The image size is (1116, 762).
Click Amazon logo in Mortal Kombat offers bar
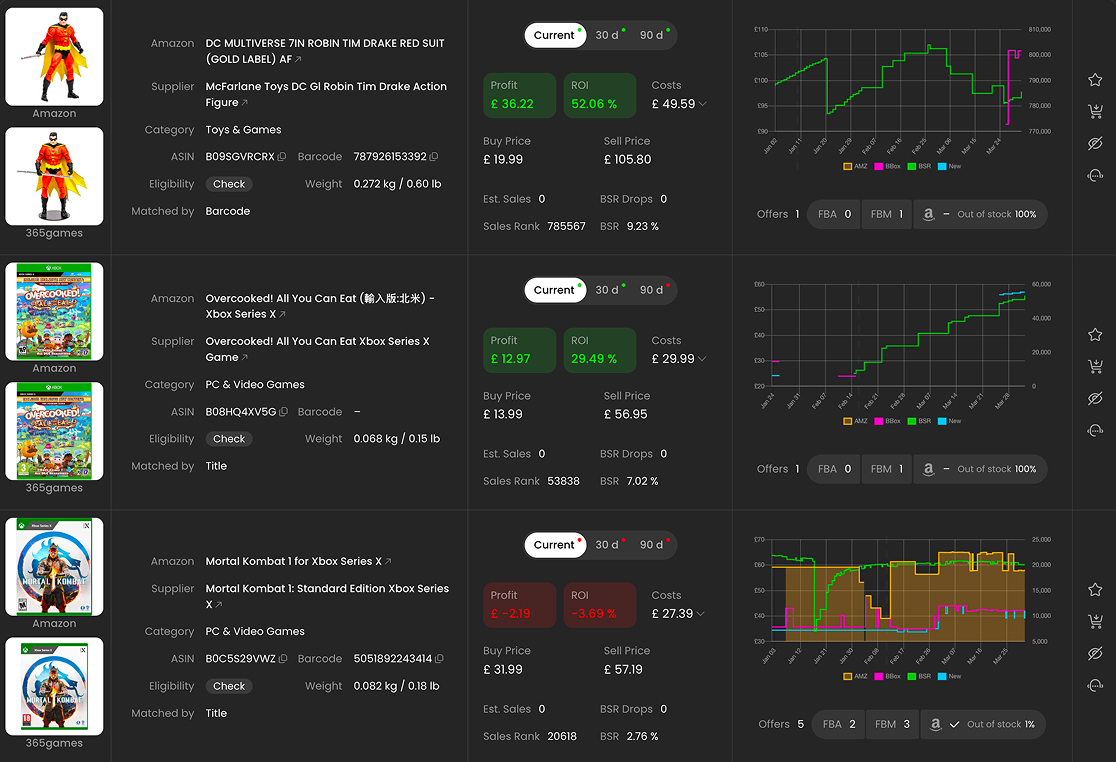coord(935,724)
